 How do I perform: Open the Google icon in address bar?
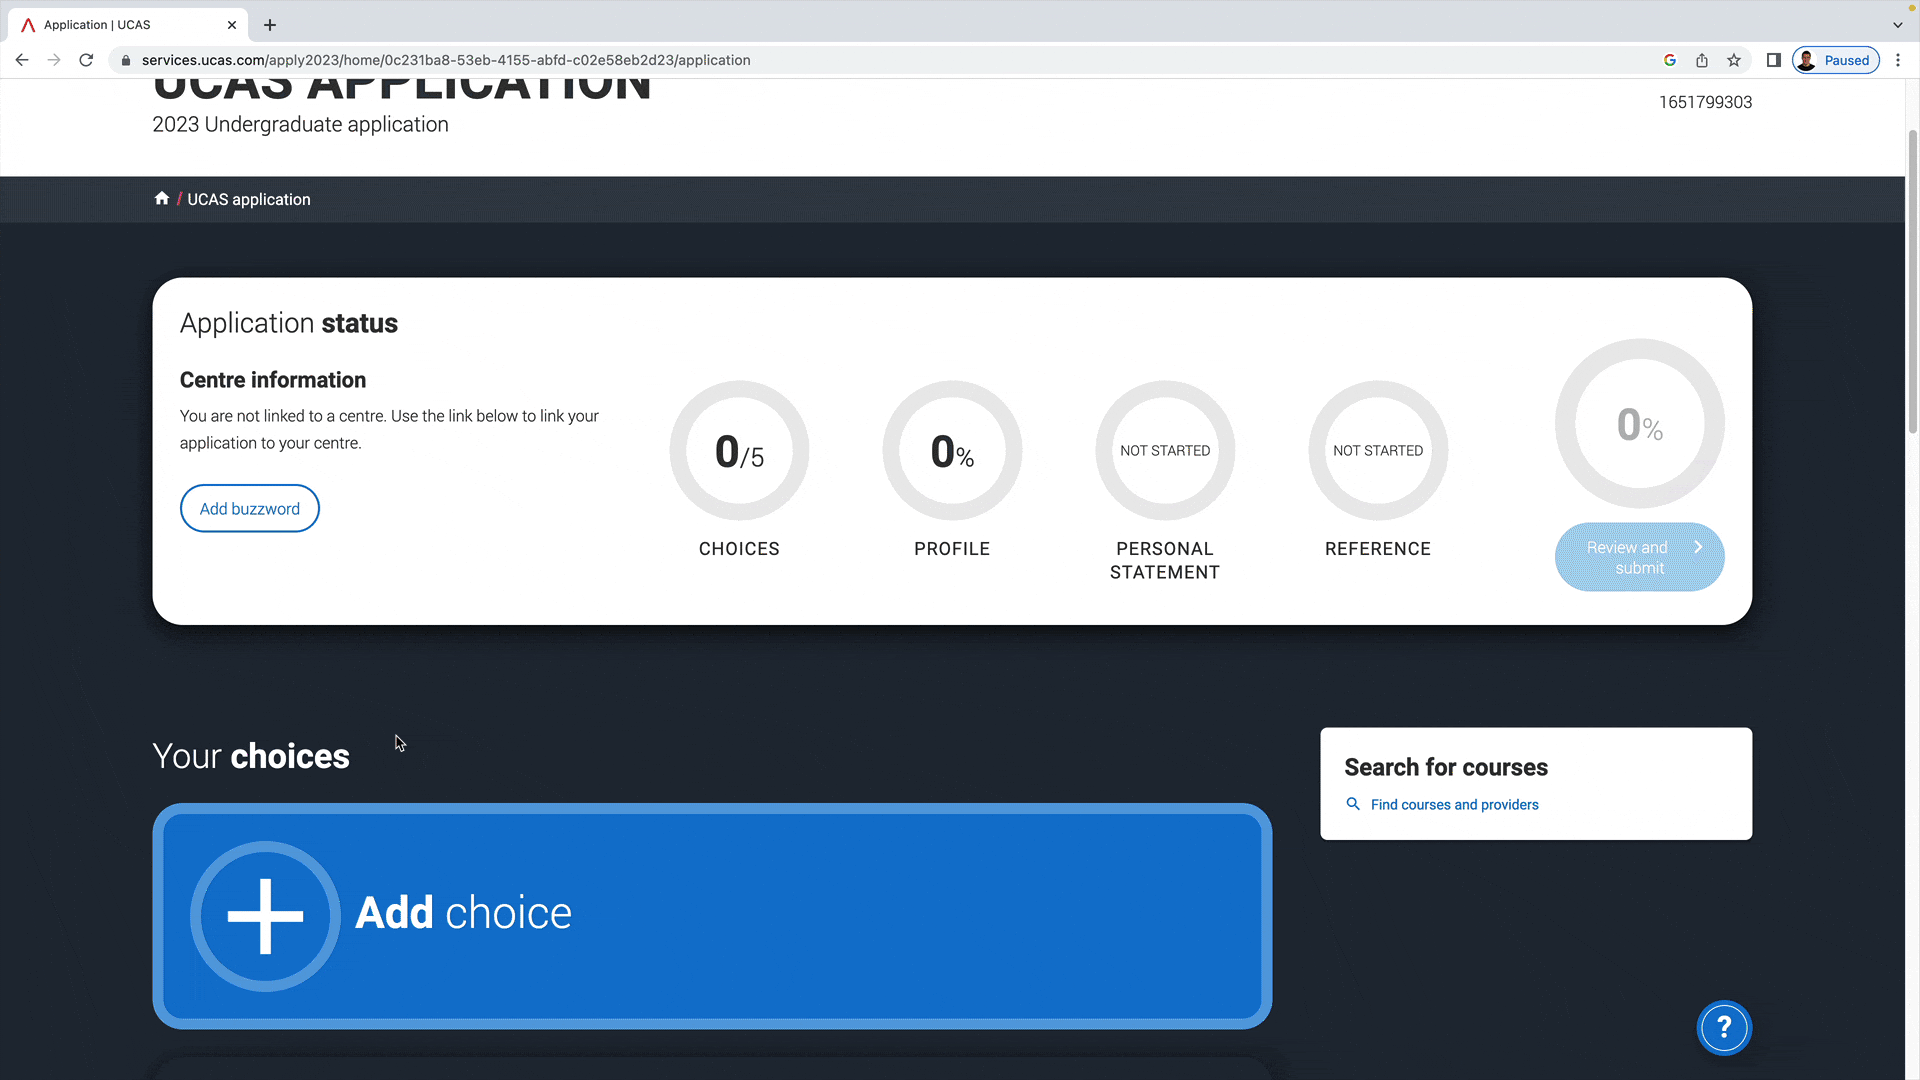[1670, 60]
